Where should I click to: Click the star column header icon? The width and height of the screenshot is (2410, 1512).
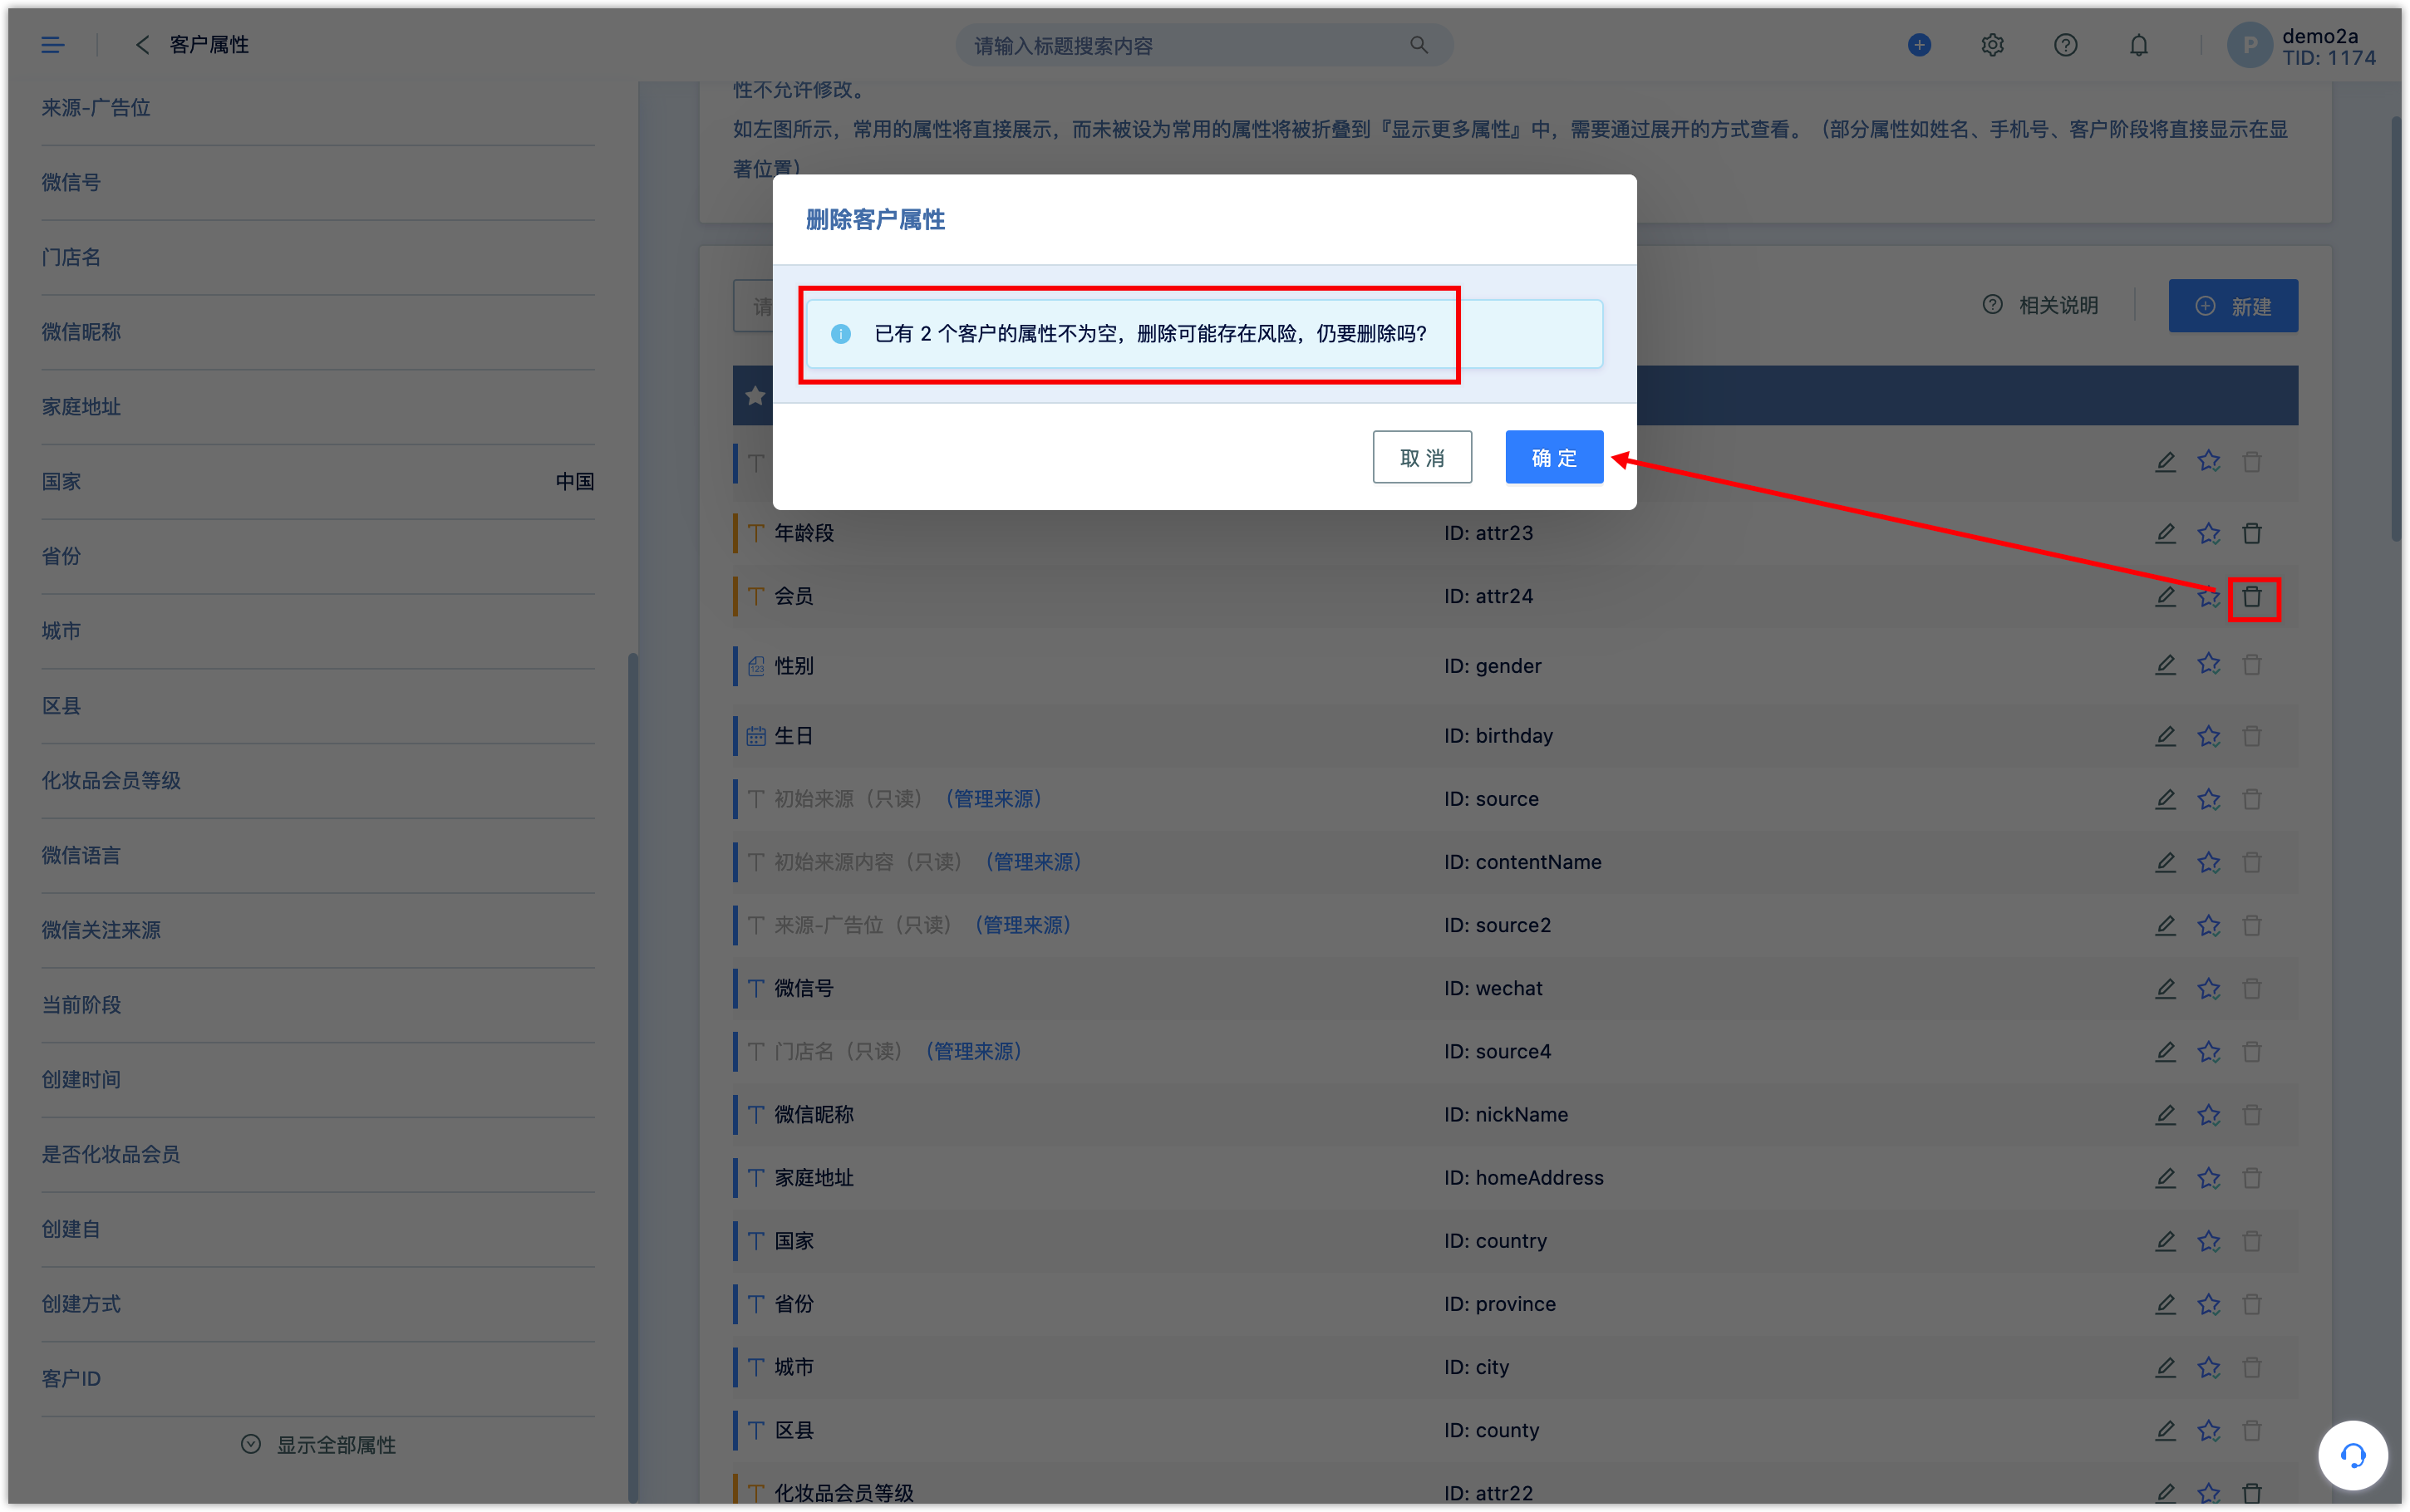click(755, 395)
